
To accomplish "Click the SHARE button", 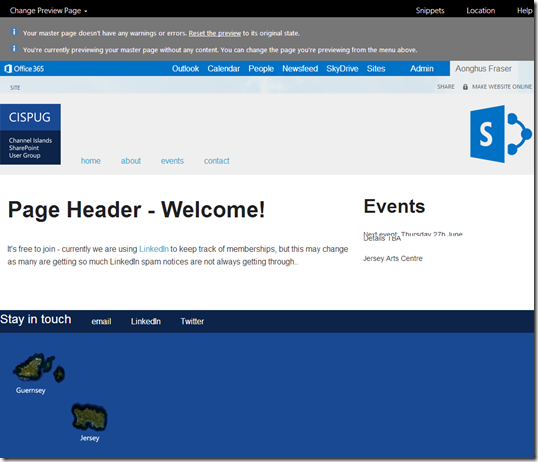I will pos(445,87).
